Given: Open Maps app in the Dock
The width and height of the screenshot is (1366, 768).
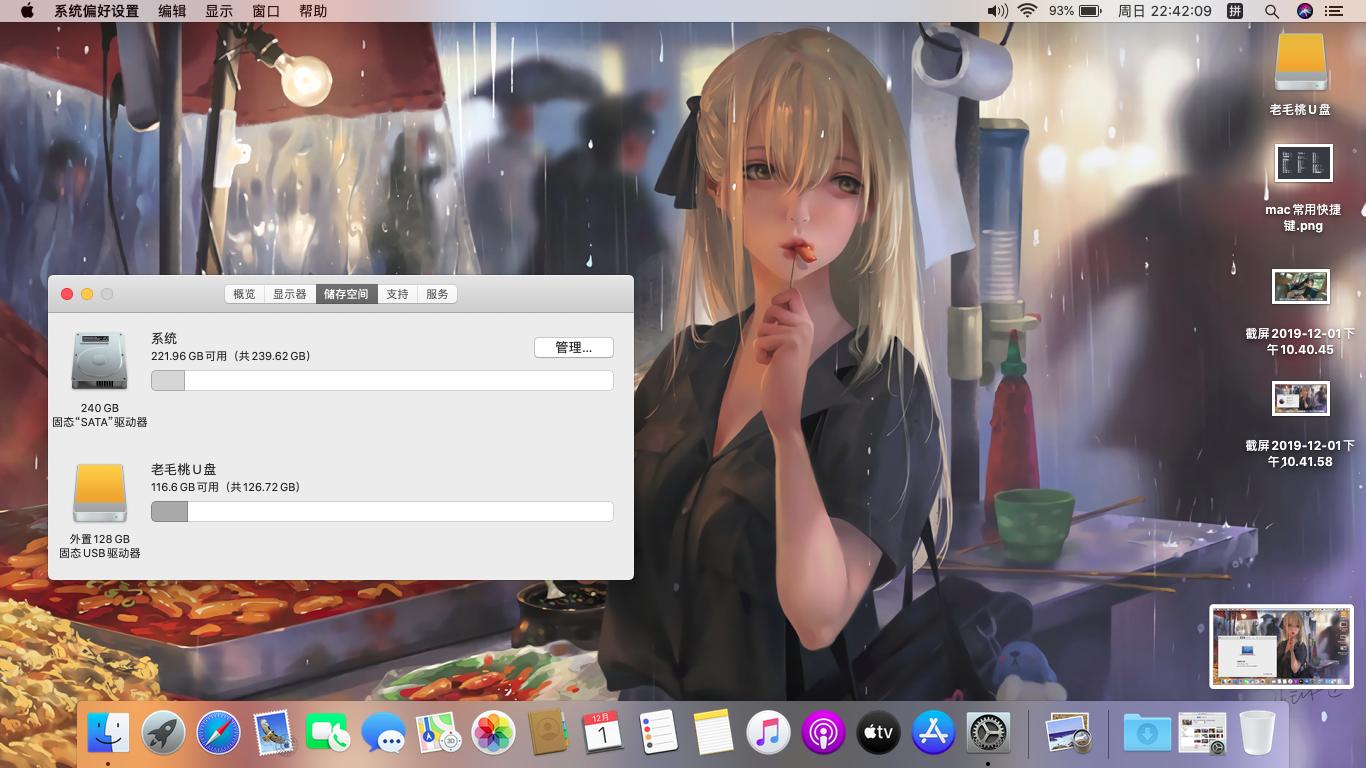Looking at the screenshot, I should coord(438,733).
